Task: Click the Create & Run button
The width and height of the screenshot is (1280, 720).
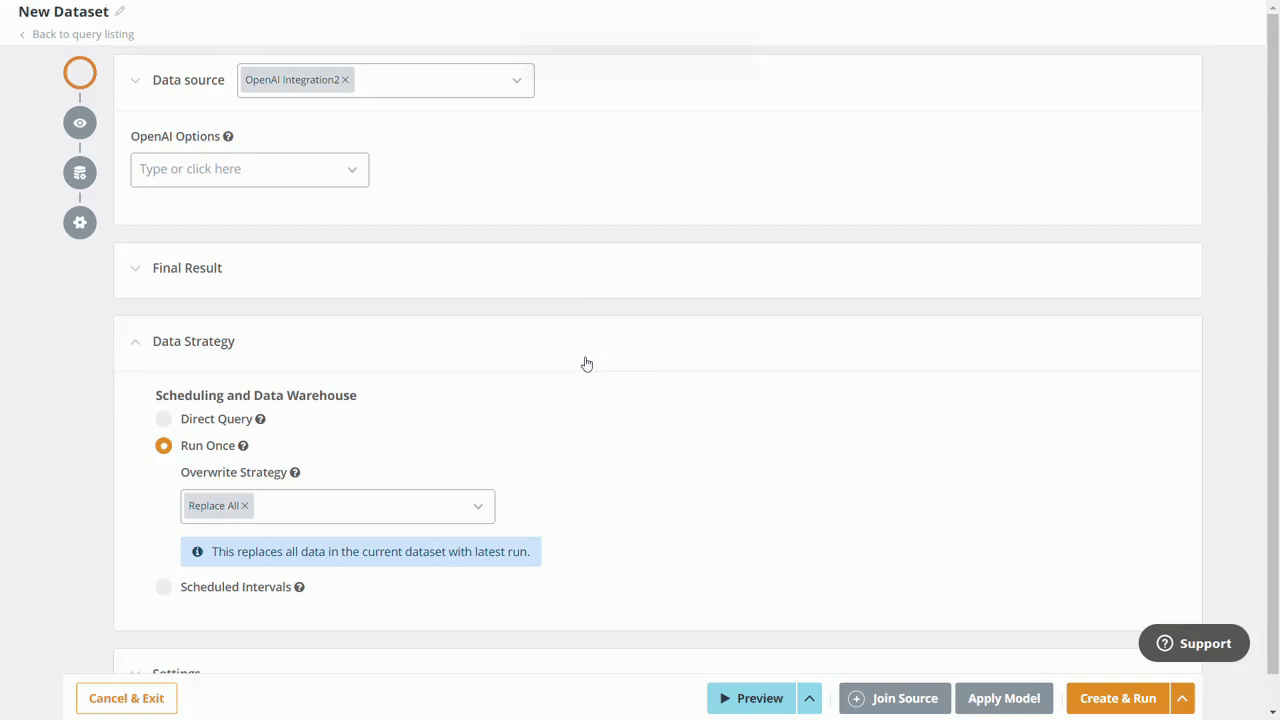Action: click(1117, 698)
